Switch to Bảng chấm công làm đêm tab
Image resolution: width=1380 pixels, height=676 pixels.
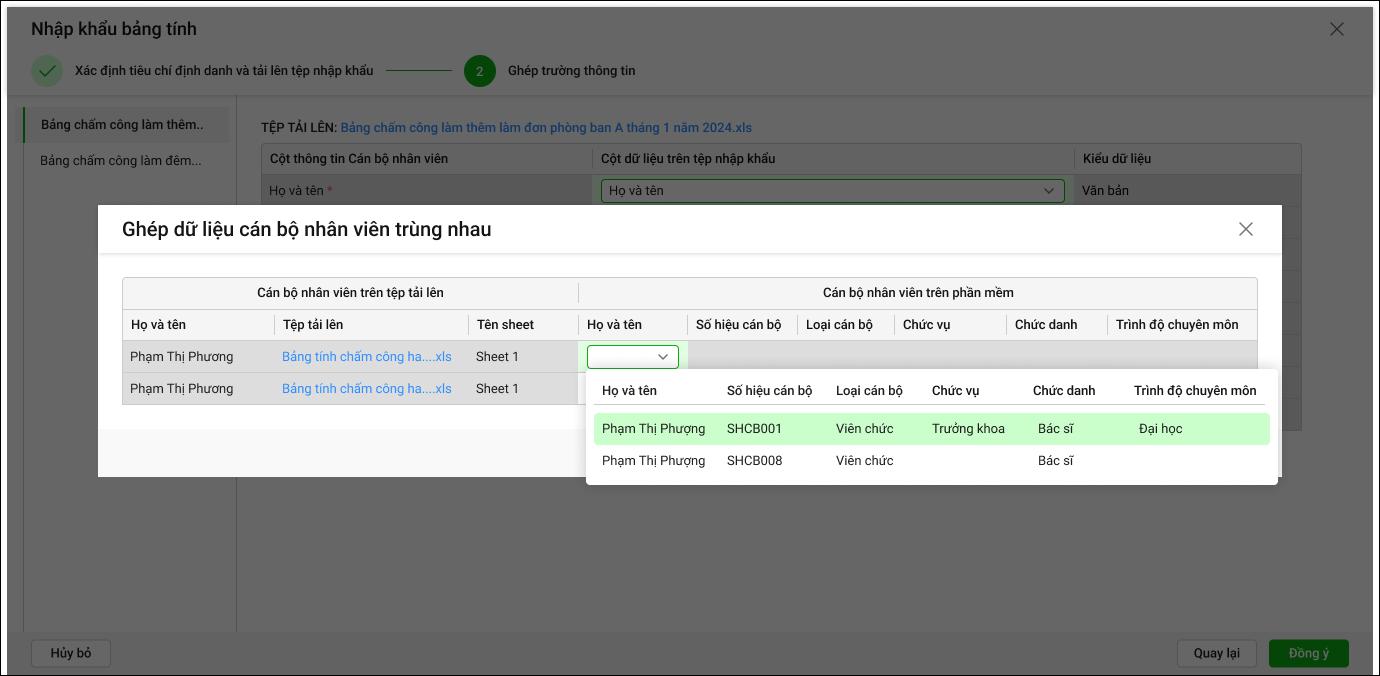pyautogui.click(x=121, y=160)
